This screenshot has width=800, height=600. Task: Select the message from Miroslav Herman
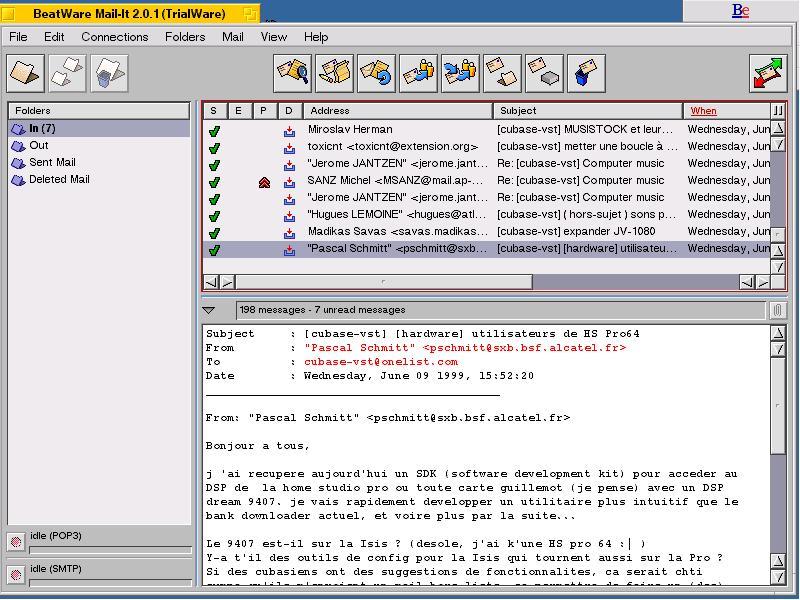click(487, 130)
